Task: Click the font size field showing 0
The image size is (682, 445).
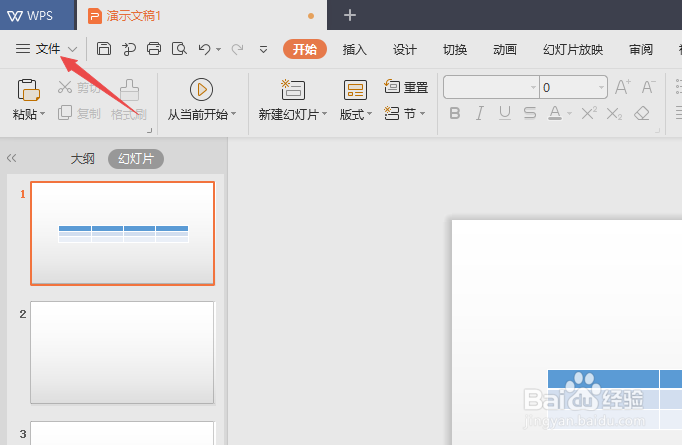Action: point(573,87)
